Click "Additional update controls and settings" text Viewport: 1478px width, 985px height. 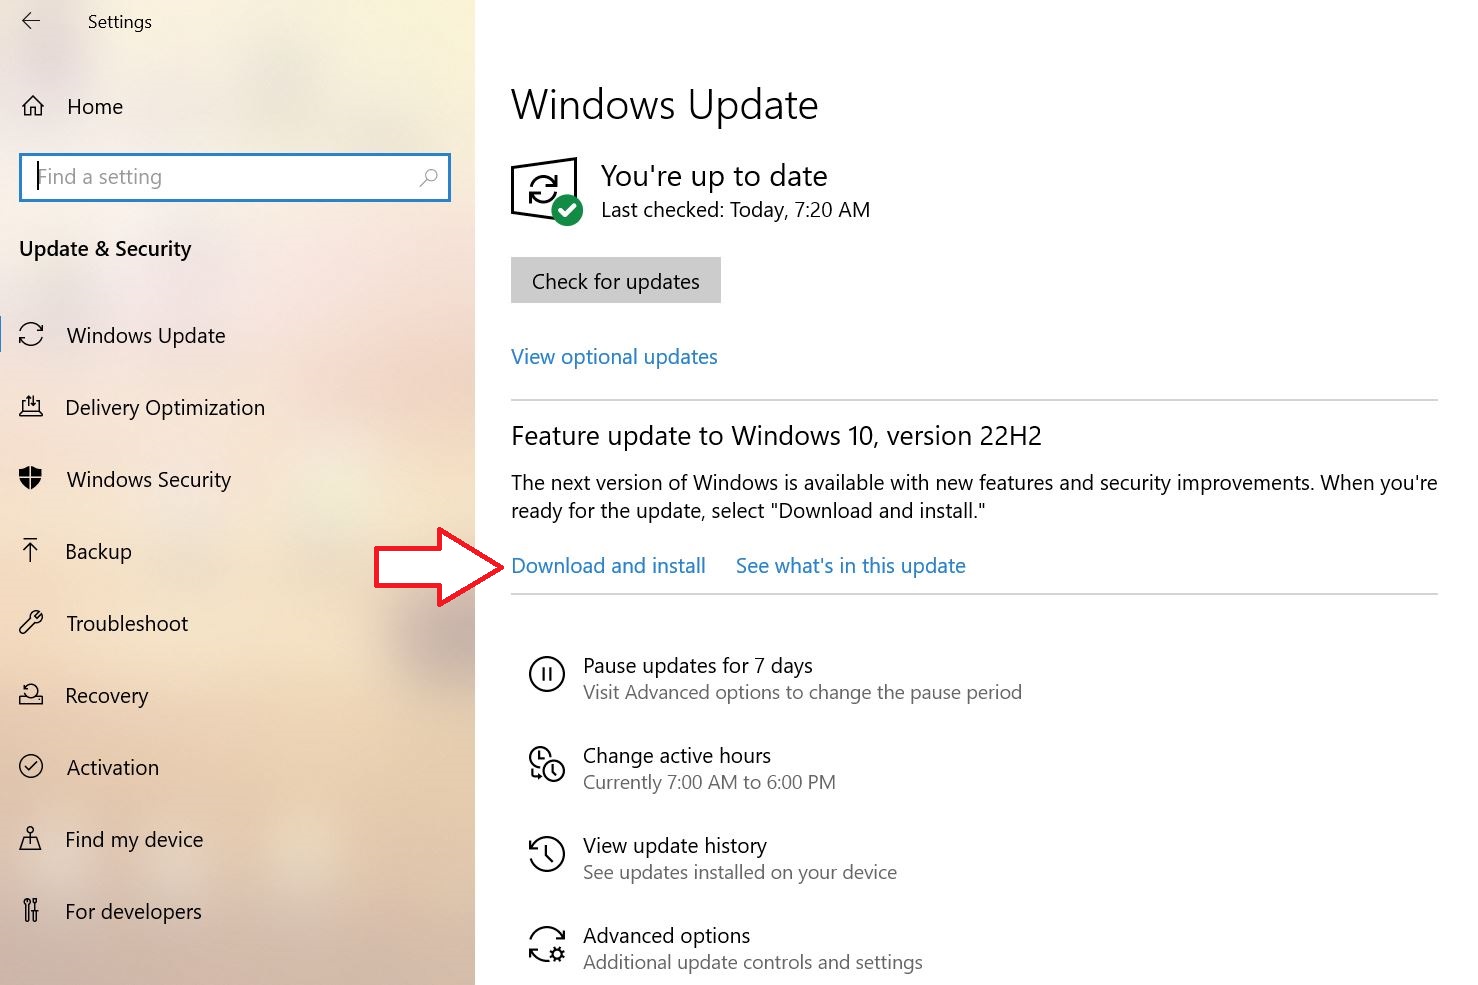[x=753, y=962]
